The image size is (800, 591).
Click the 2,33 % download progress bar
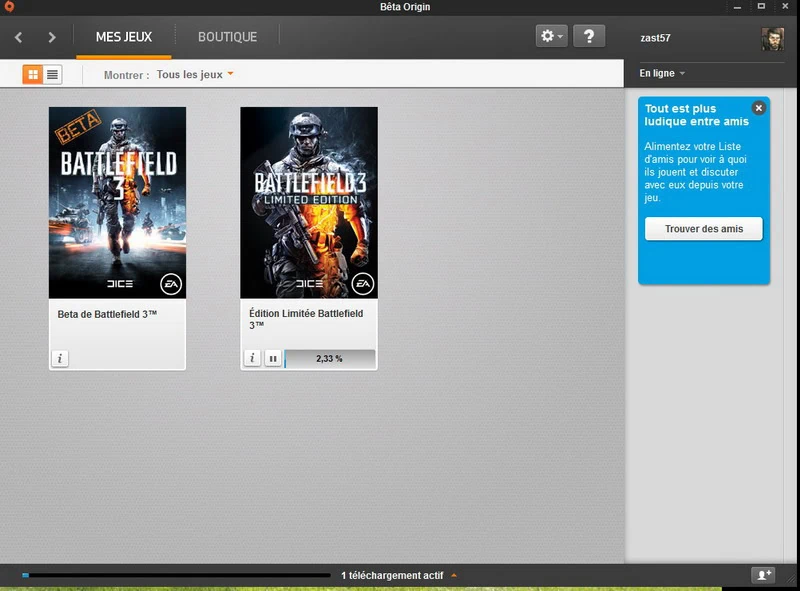tap(330, 358)
